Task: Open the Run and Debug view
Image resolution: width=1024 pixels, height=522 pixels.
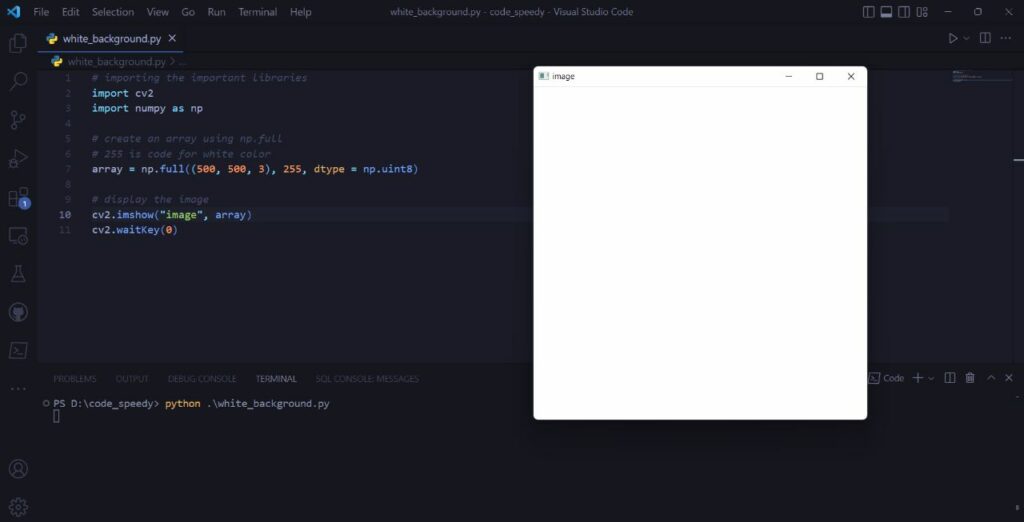Action: tap(18, 159)
